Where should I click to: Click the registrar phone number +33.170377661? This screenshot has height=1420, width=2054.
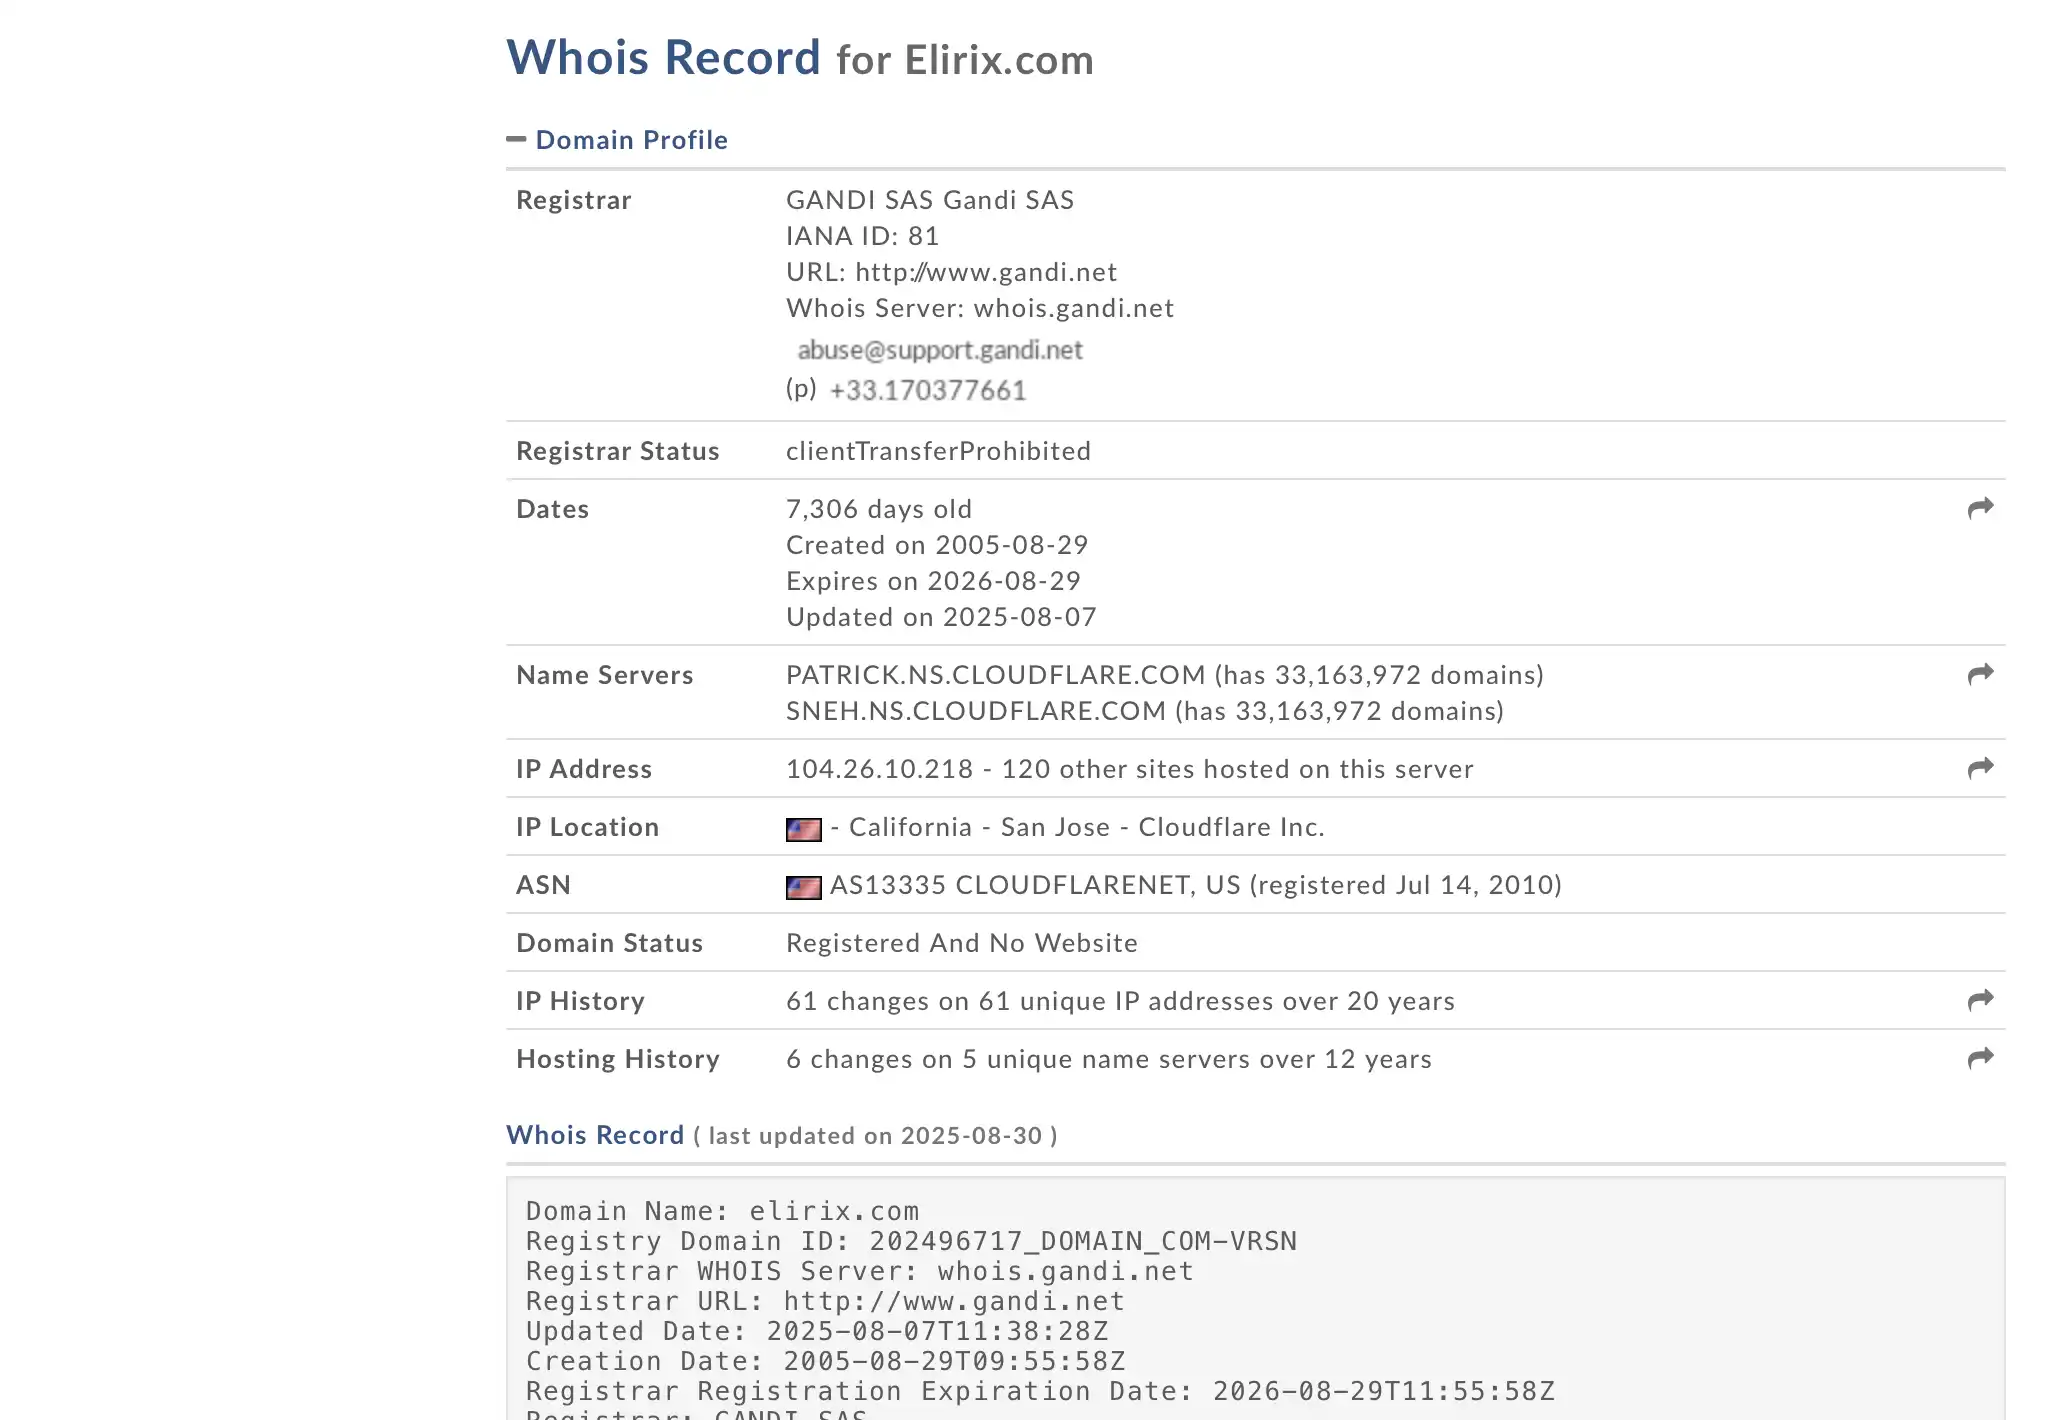(x=927, y=390)
